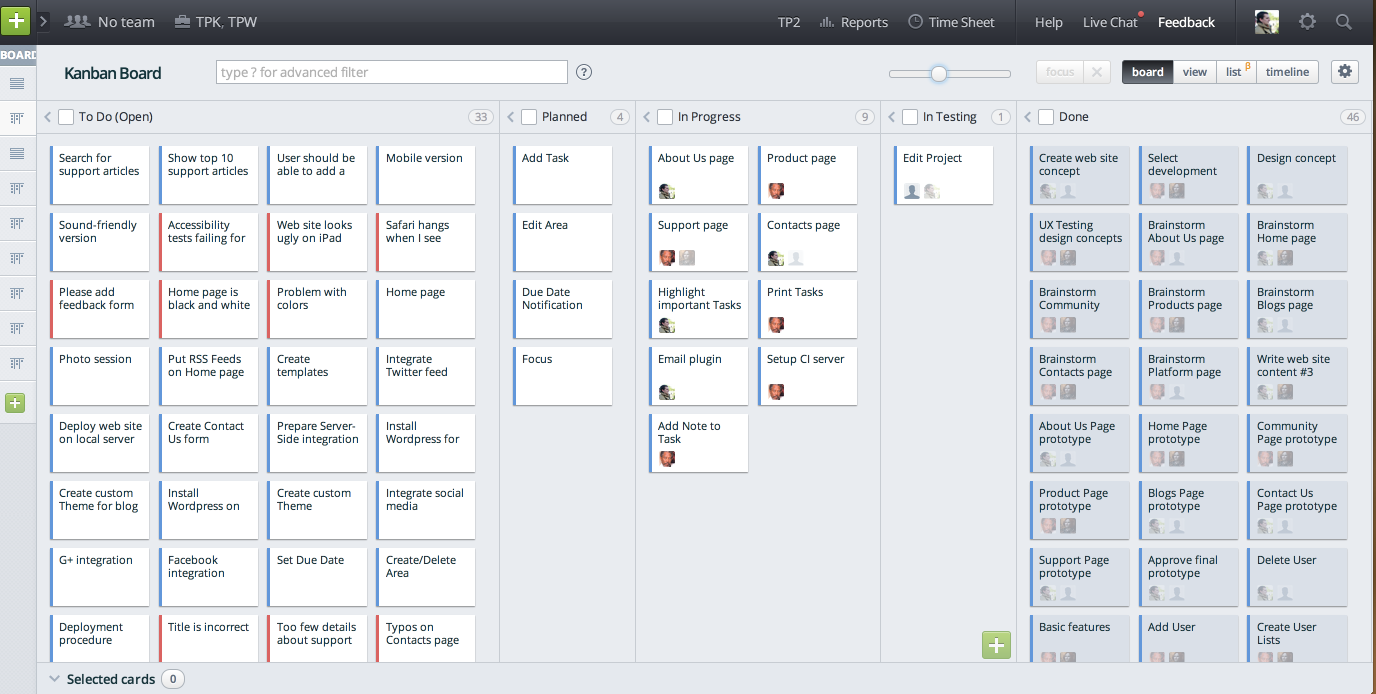Tick the In Progress column checkbox
The image size is (1376, 694).
[x=665, y=117]
